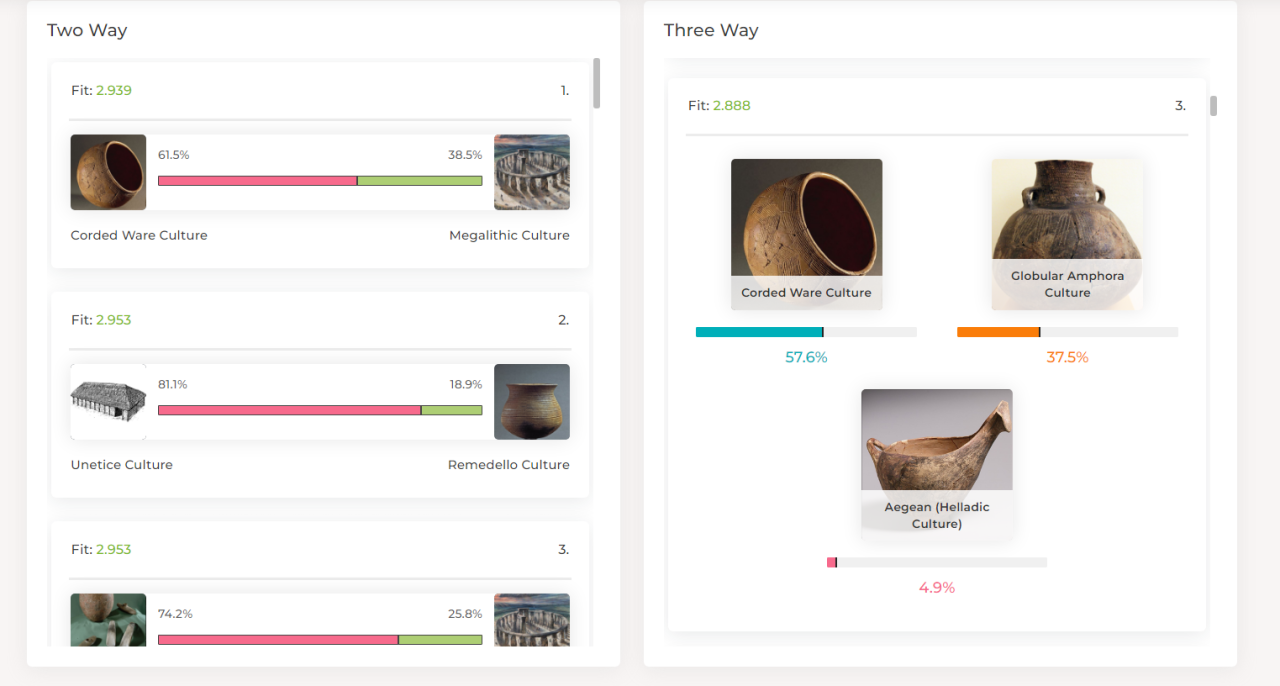Screen dimensions: 1280x686
Task: Click the 61.5% pink bar segment
Action: coord(258,181)
